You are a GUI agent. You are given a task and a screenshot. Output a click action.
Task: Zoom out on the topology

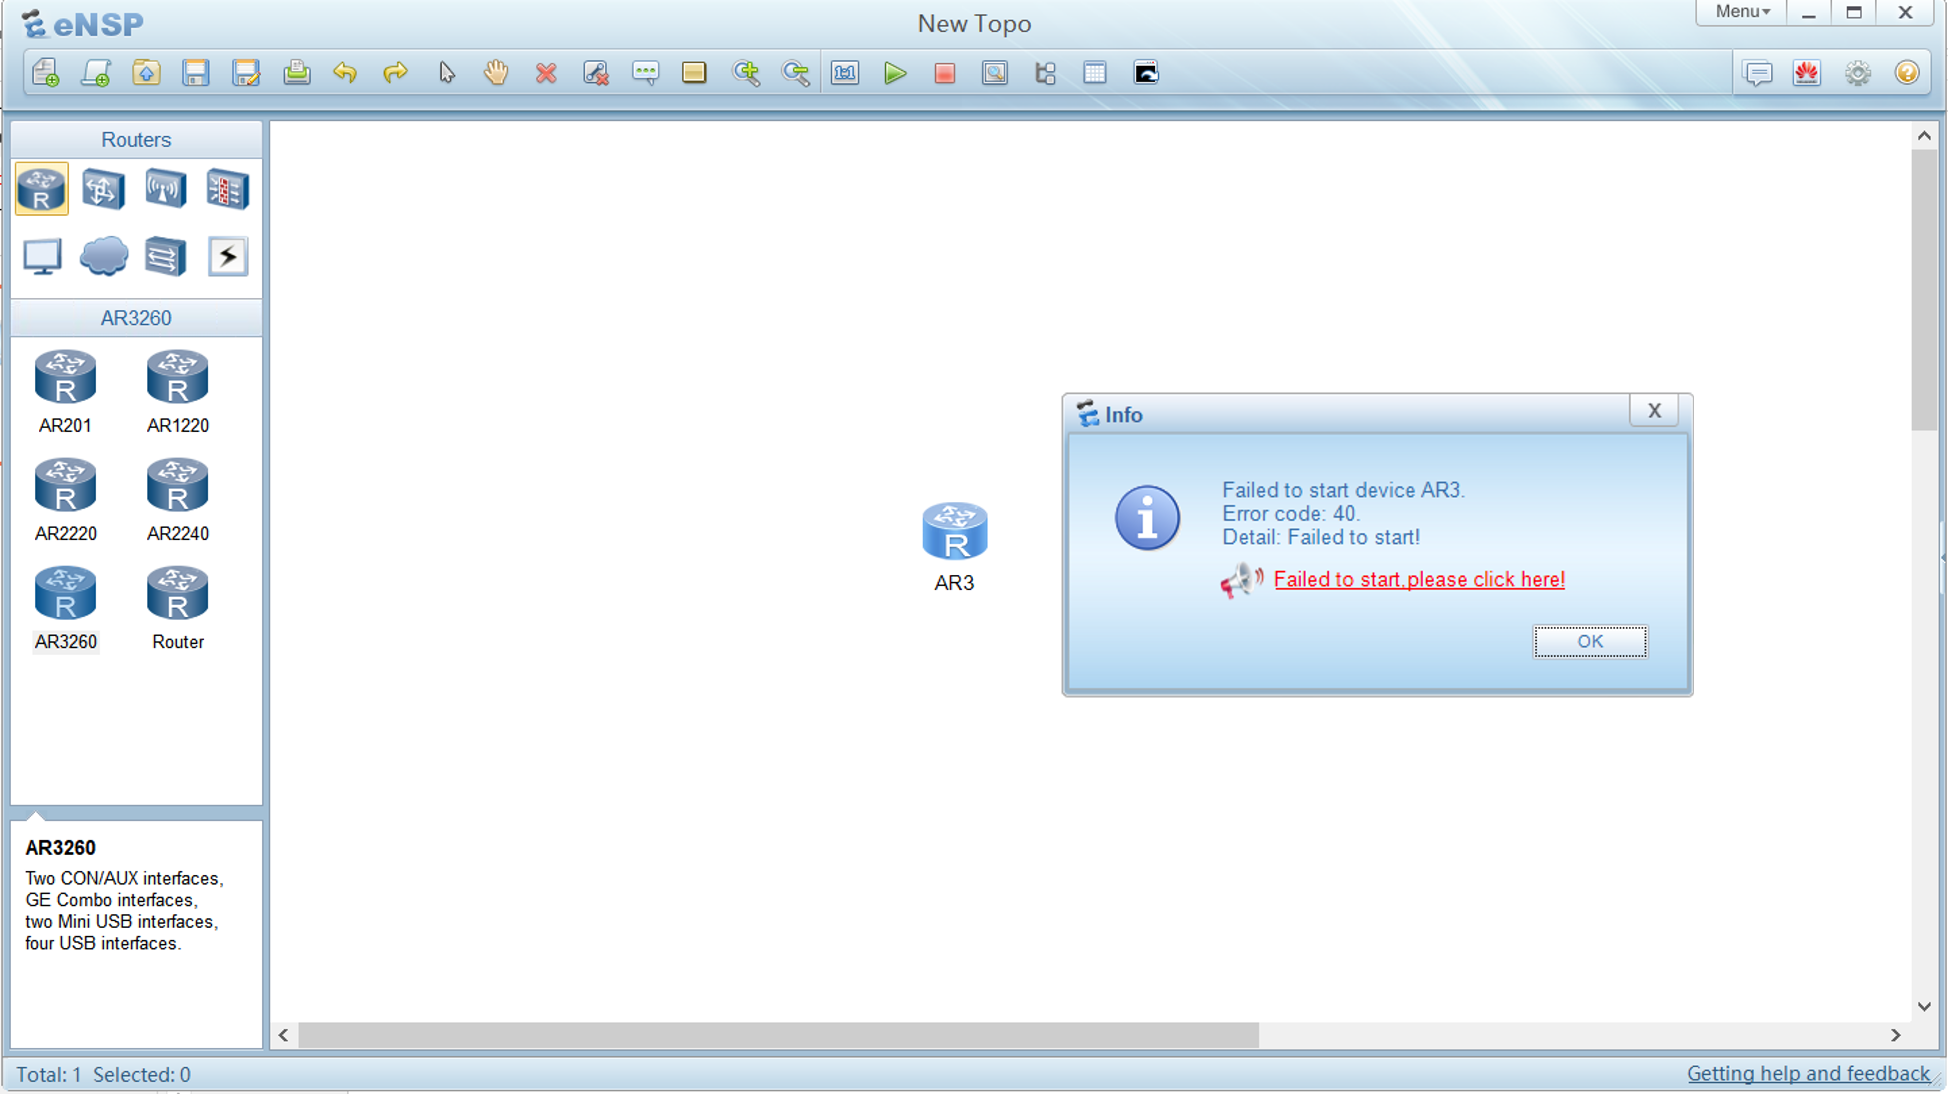tap(796, 73)
